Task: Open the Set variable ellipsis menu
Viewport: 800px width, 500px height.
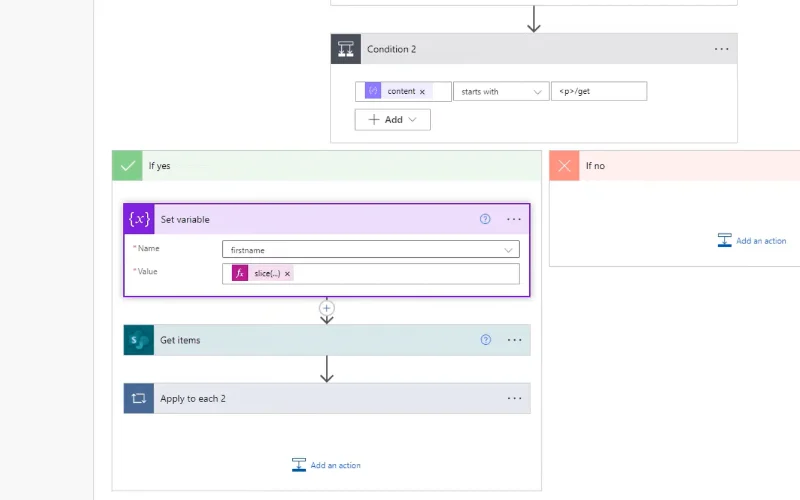Action: [514, 219]
